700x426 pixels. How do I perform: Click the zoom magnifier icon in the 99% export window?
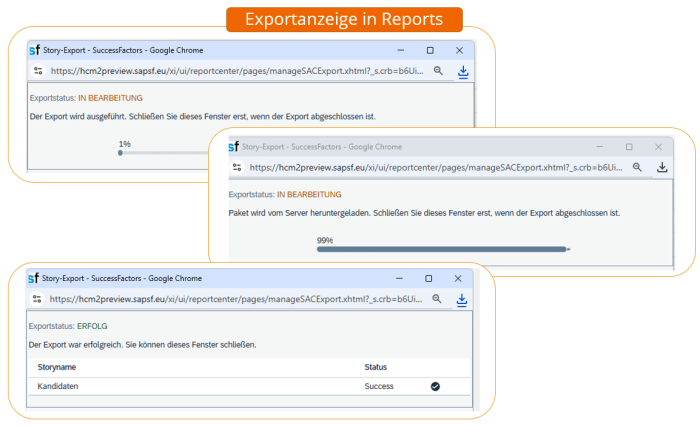(x=637, y=167)
